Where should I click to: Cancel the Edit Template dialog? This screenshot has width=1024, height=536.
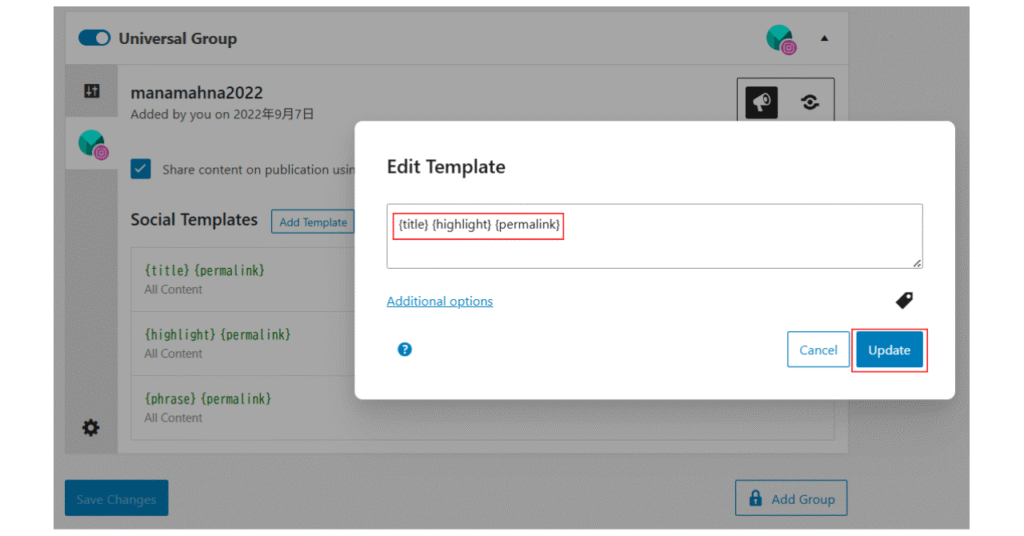click(x=818, y=350)
